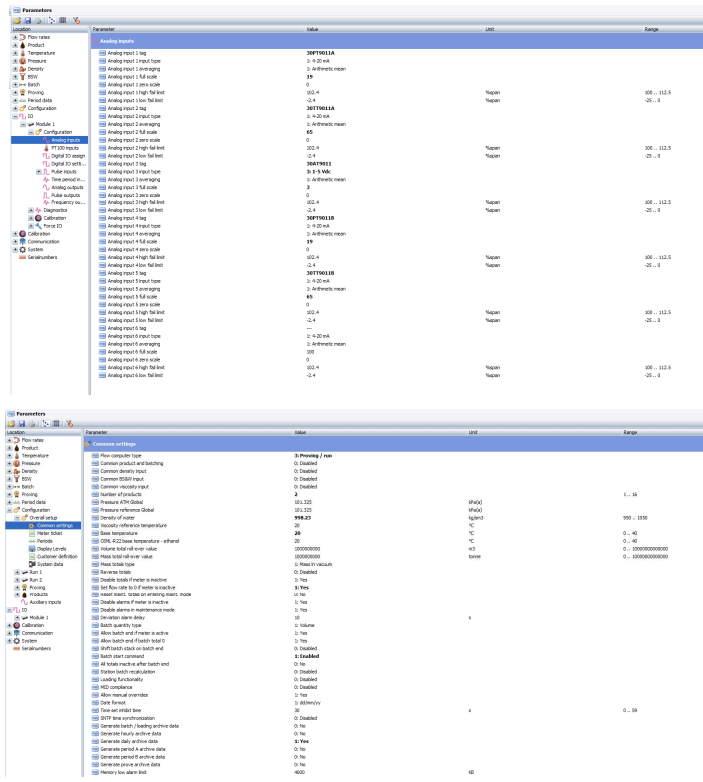703x782 pixels.
Task: Click the clear-filter icon in upper Parameters toolbar
Action: pyautogui.click(x=76, y=20)
